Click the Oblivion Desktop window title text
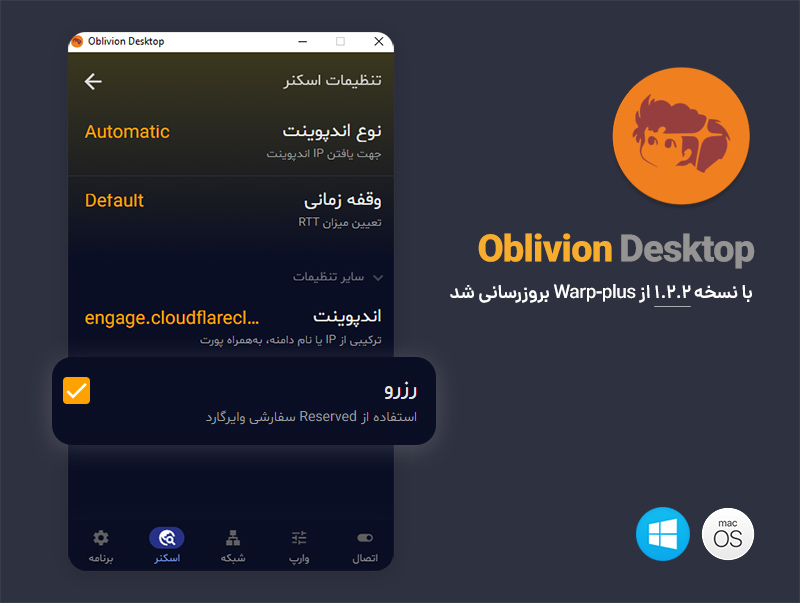Viewport: 800px width, 603px height. click(x=126, y=41)
